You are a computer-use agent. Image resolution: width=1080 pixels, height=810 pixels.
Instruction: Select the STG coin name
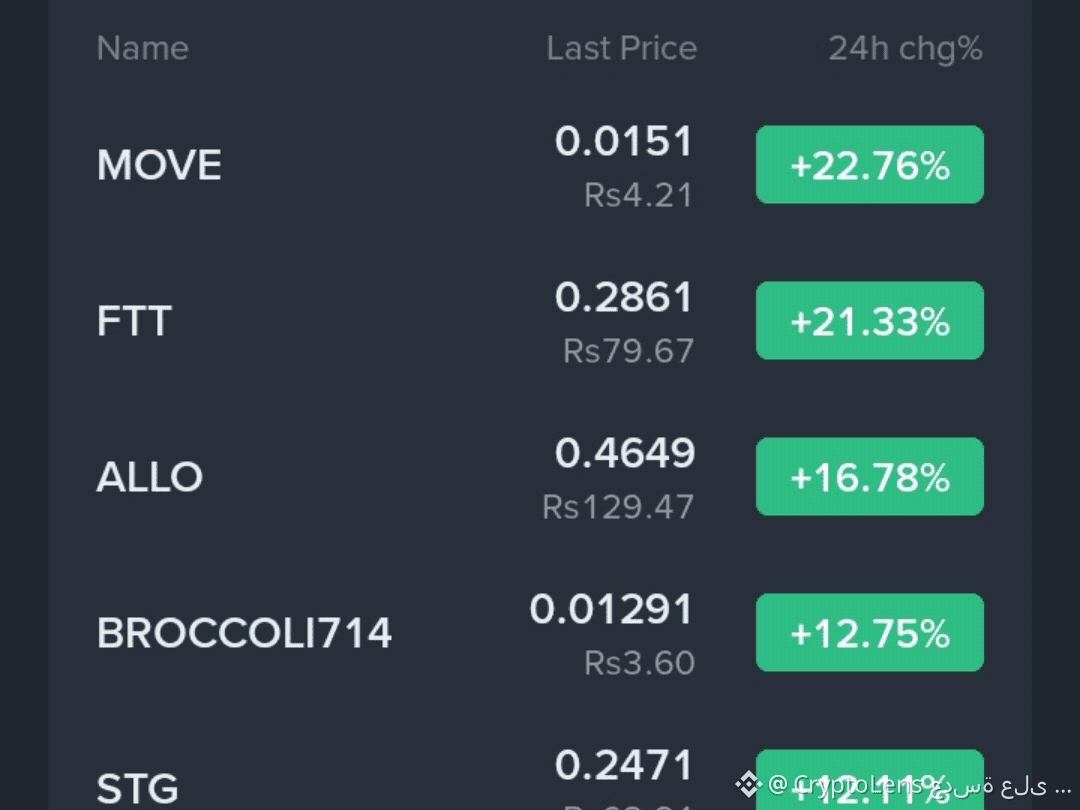(138, 788)
